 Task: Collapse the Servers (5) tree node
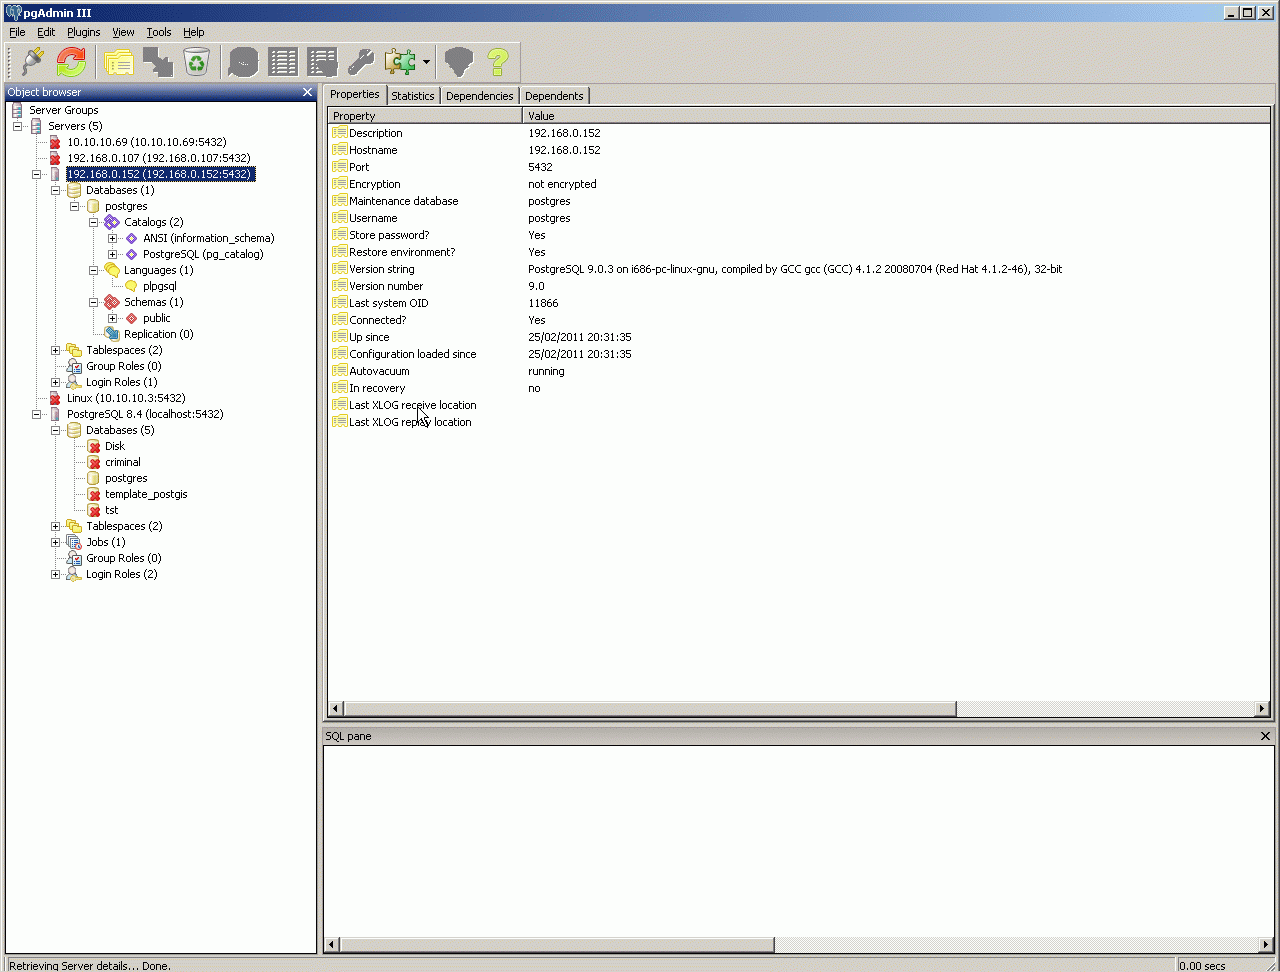[x=17, y=126]
